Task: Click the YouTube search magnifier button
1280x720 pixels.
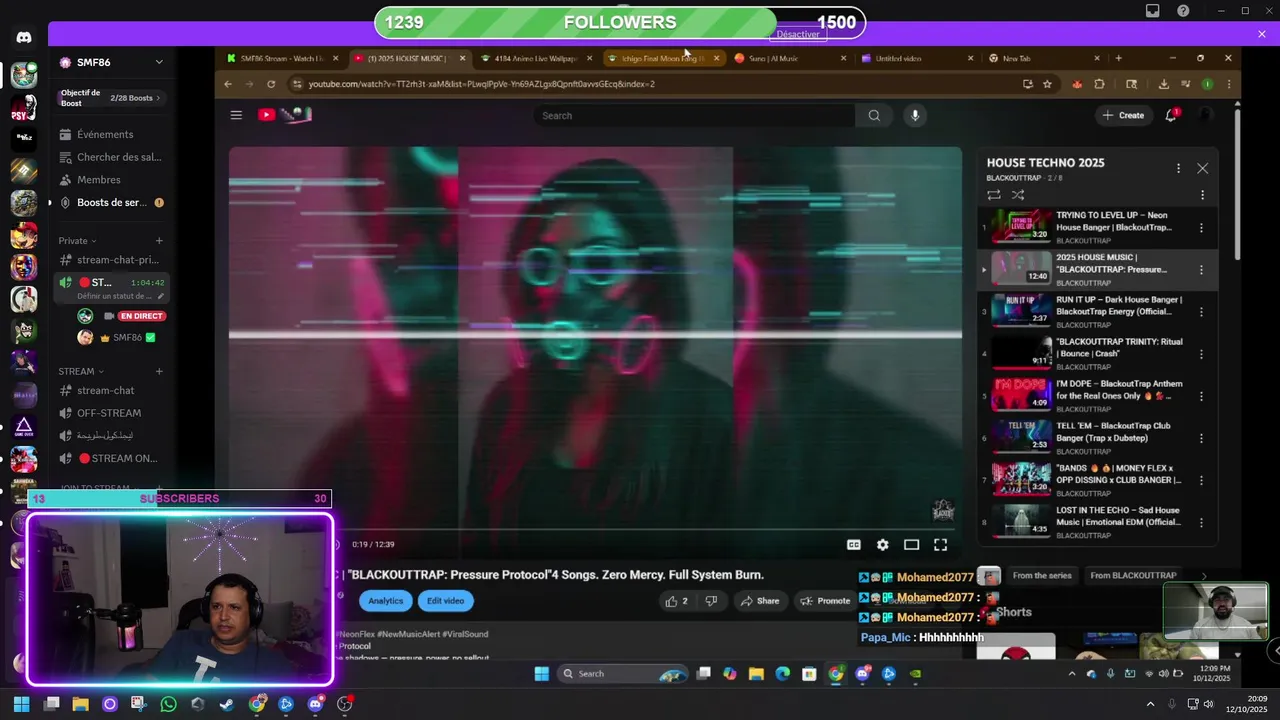Action: (x=874, y=115)
